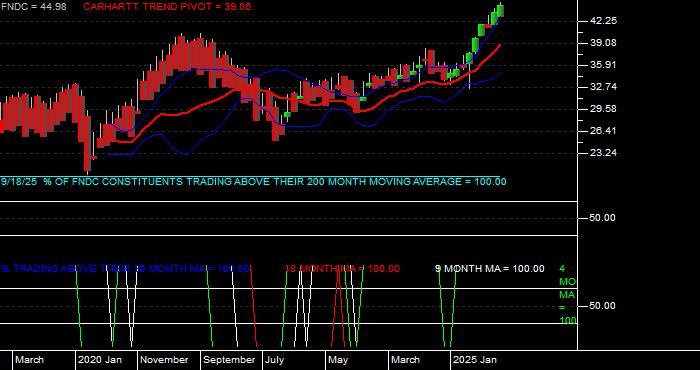
Task: Select the 9 MONTH MA = 100.00 label
Action: point(490,269)
